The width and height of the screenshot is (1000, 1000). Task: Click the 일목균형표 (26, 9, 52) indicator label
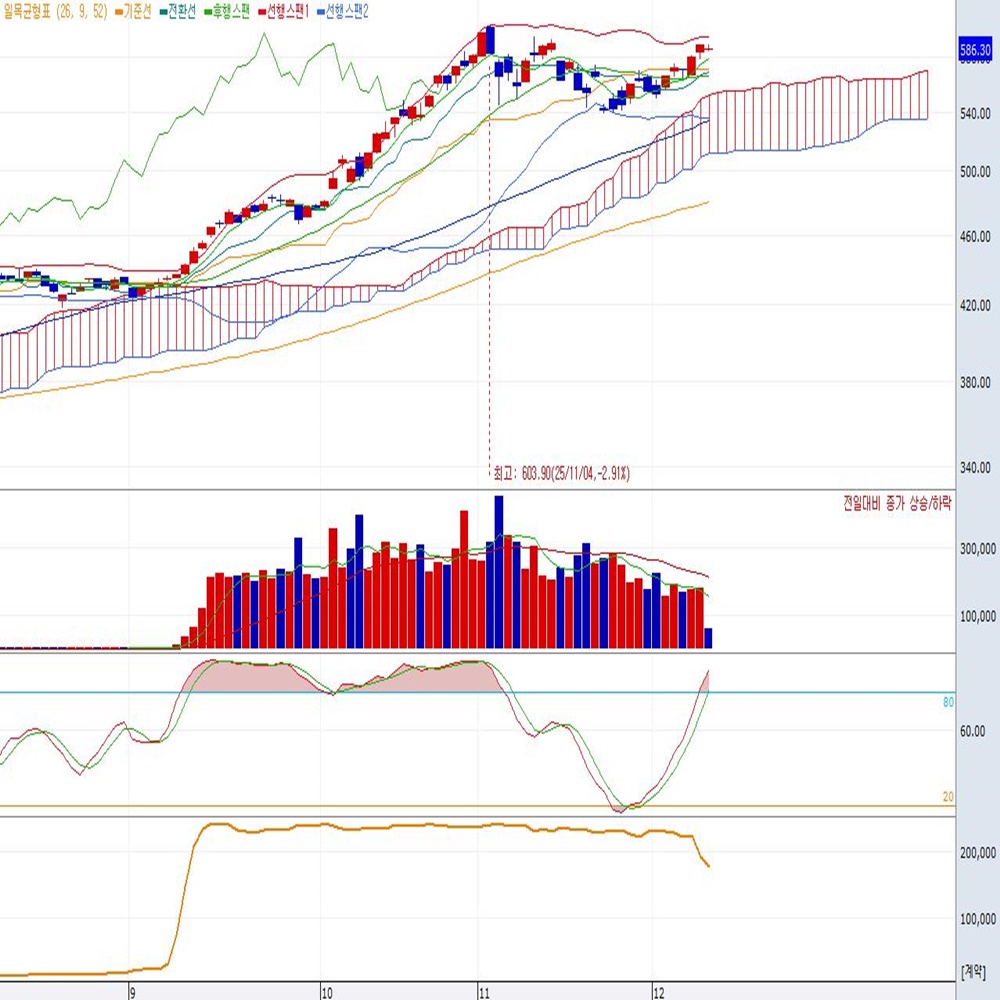(56, 11)
